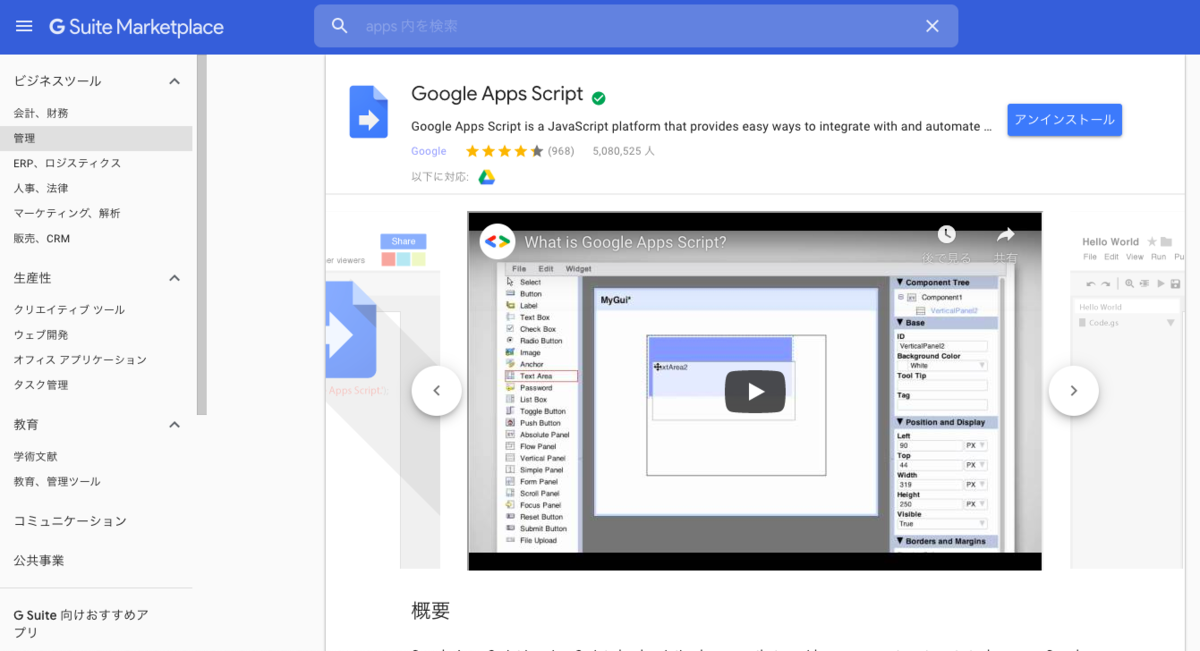Open G Suite 向けおすすめアプリ

[81, 624]
